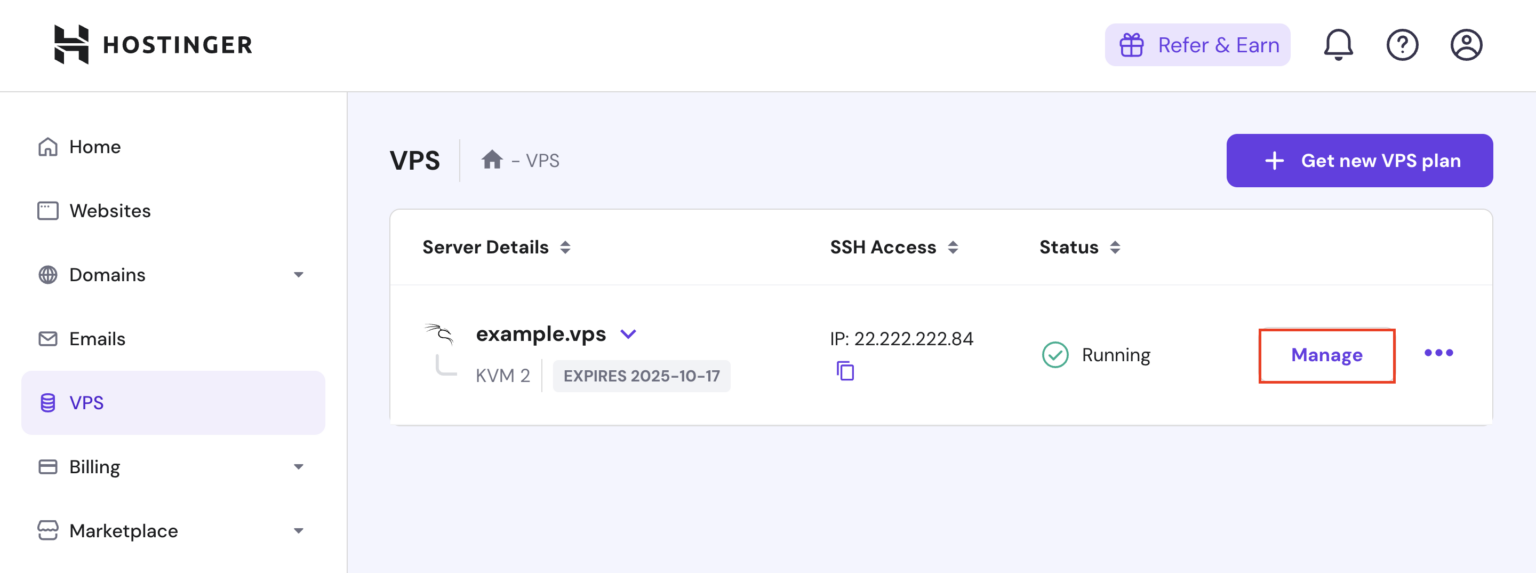Image resolution: width=1536 pixels, height=573 pixels.
Task: Click the Manage button
Action: pos(1326,355)
